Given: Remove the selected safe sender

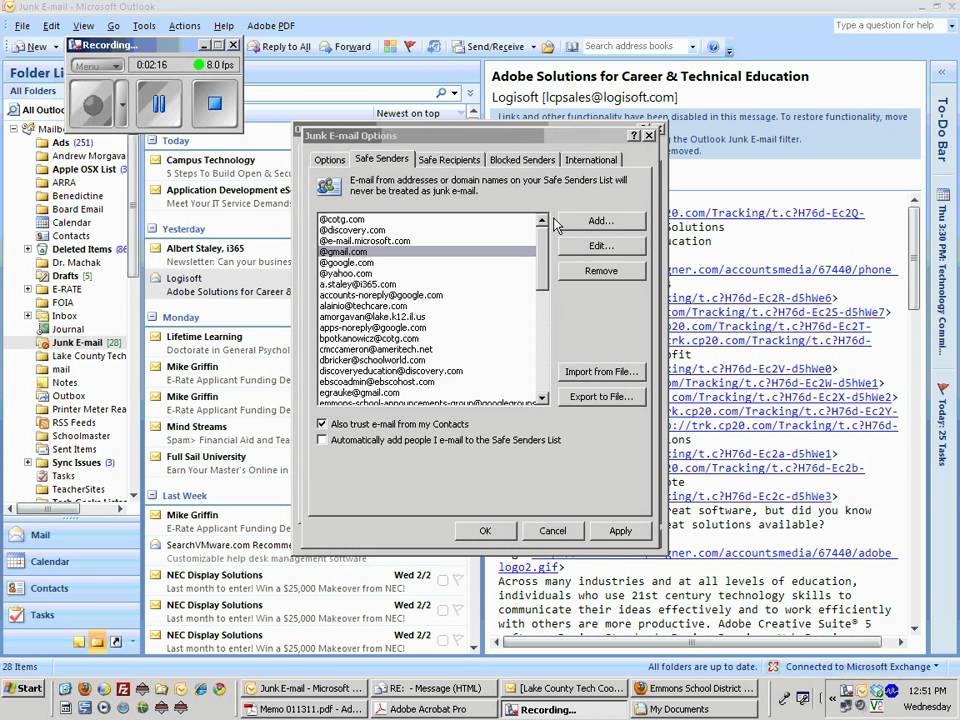Looking at the screenshot, I should (x=601, y=271).
